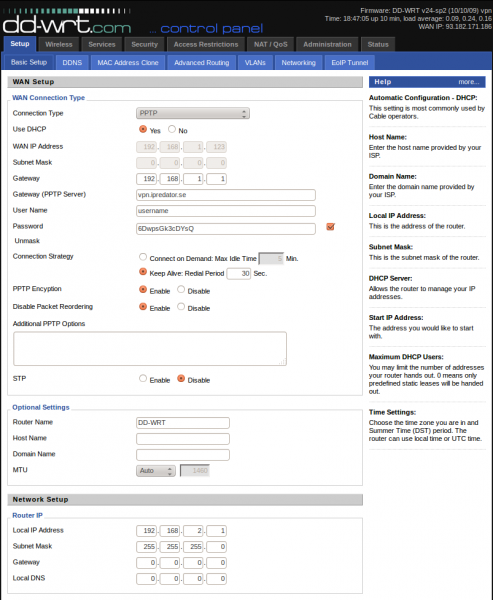
Task: Open the Administration tab
Action: click(327, 44)
